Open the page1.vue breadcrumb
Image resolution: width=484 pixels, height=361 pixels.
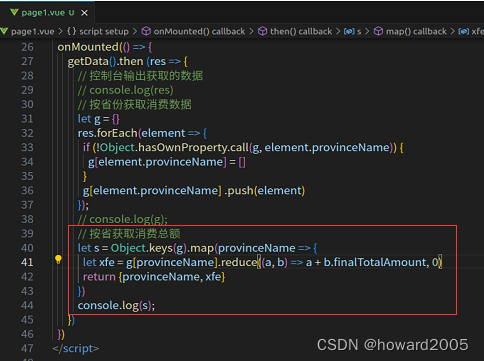click(33, 32)
